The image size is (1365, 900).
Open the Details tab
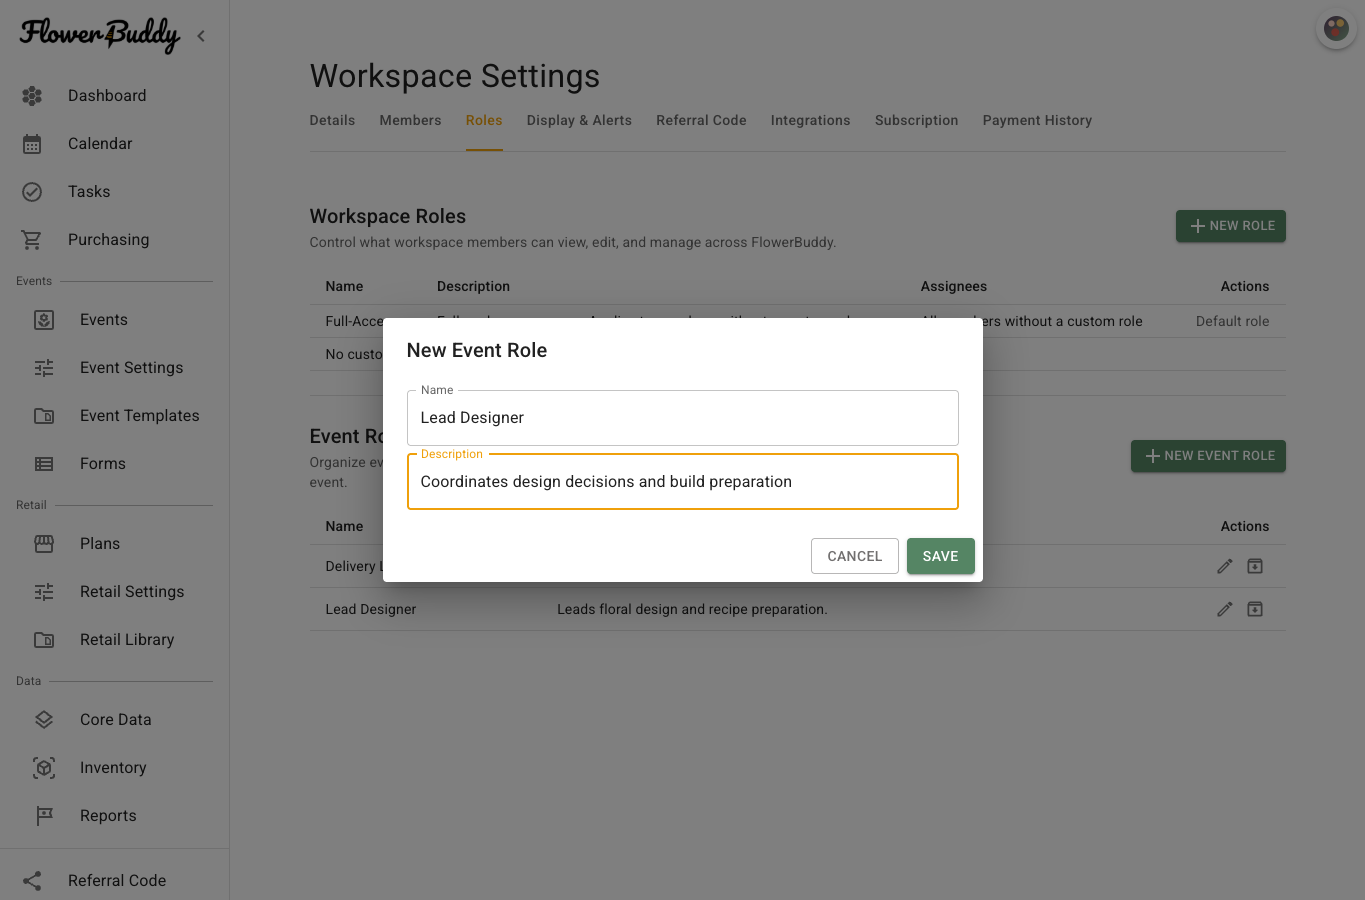click(x=332, y=120)
